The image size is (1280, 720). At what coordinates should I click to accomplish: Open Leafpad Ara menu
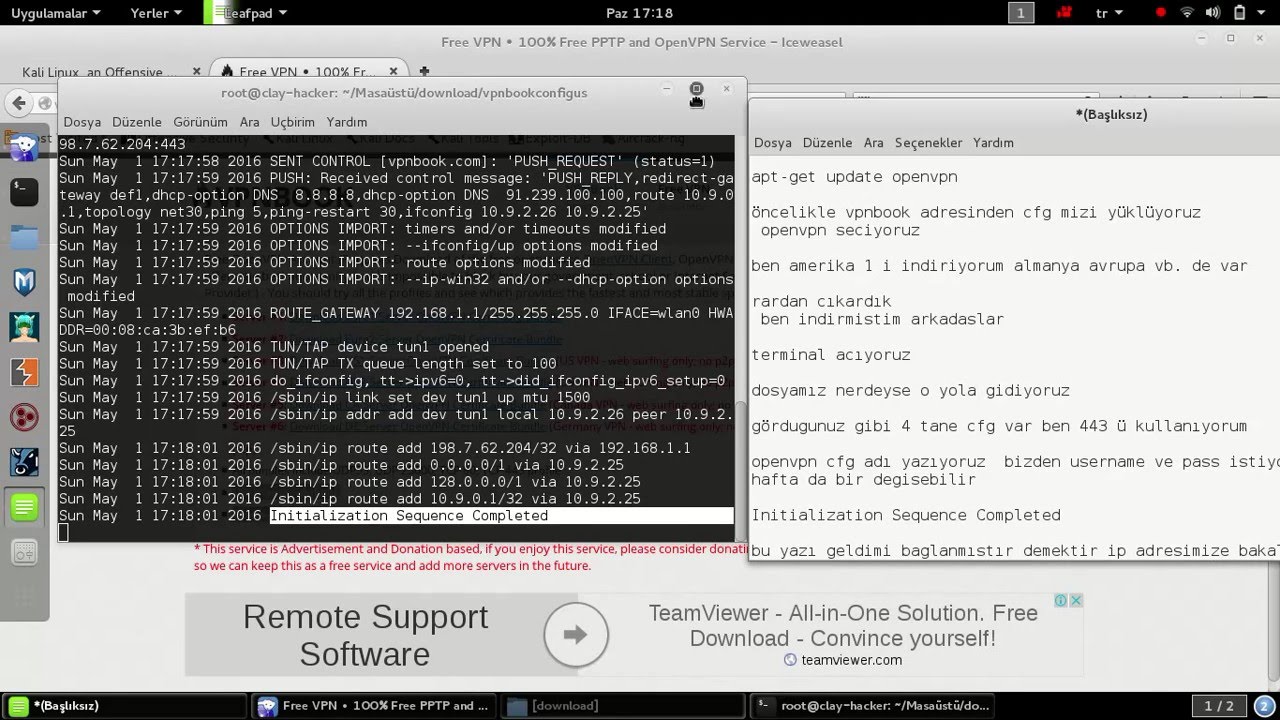874,143
